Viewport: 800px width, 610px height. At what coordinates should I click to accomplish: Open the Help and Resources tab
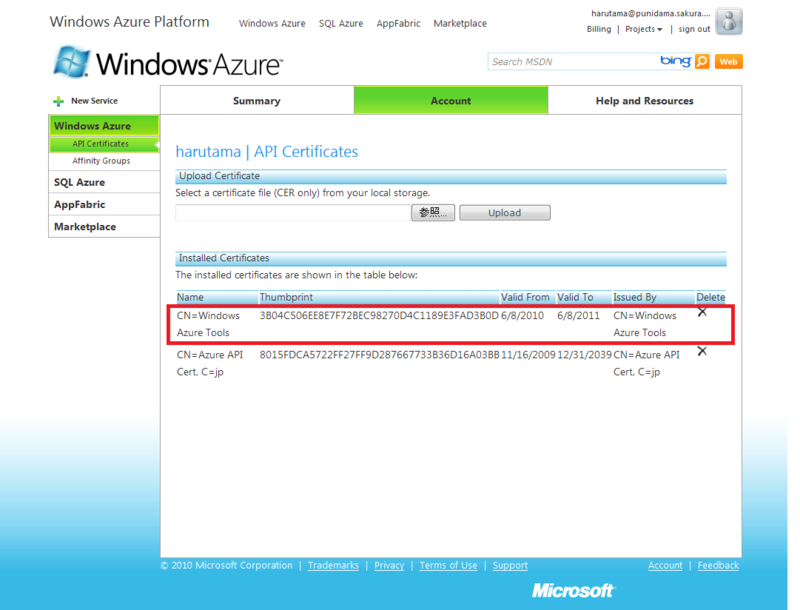pyautogui.click(x=644, y=100)
